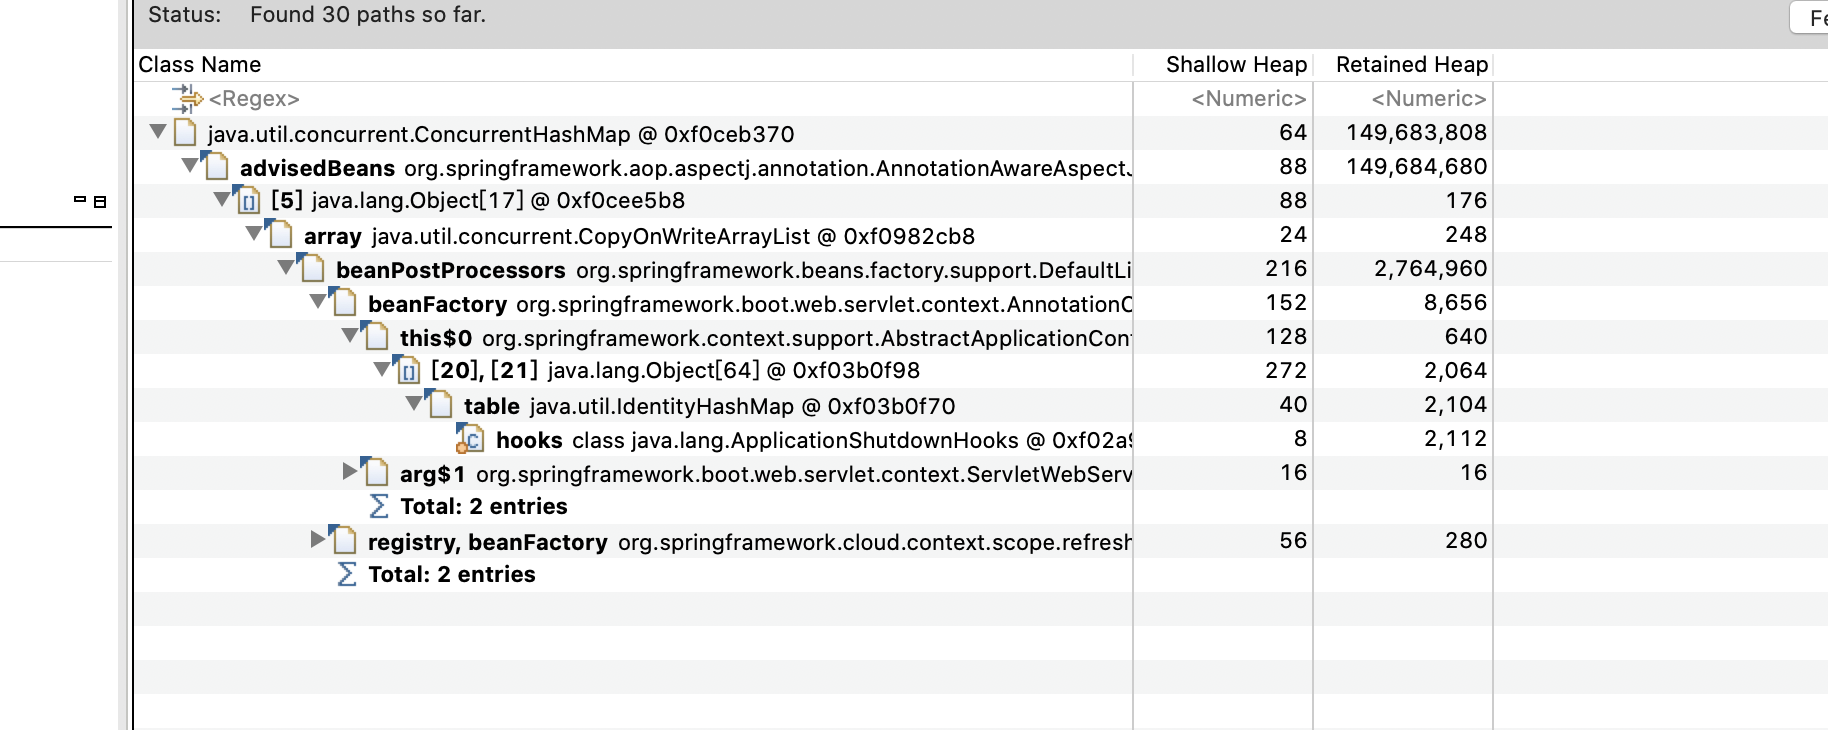Screen dimensions: 1828x730
Task: Collapse the [20], [21] Object[64] node
Action: pyautogui.click(x=381, y=369)
